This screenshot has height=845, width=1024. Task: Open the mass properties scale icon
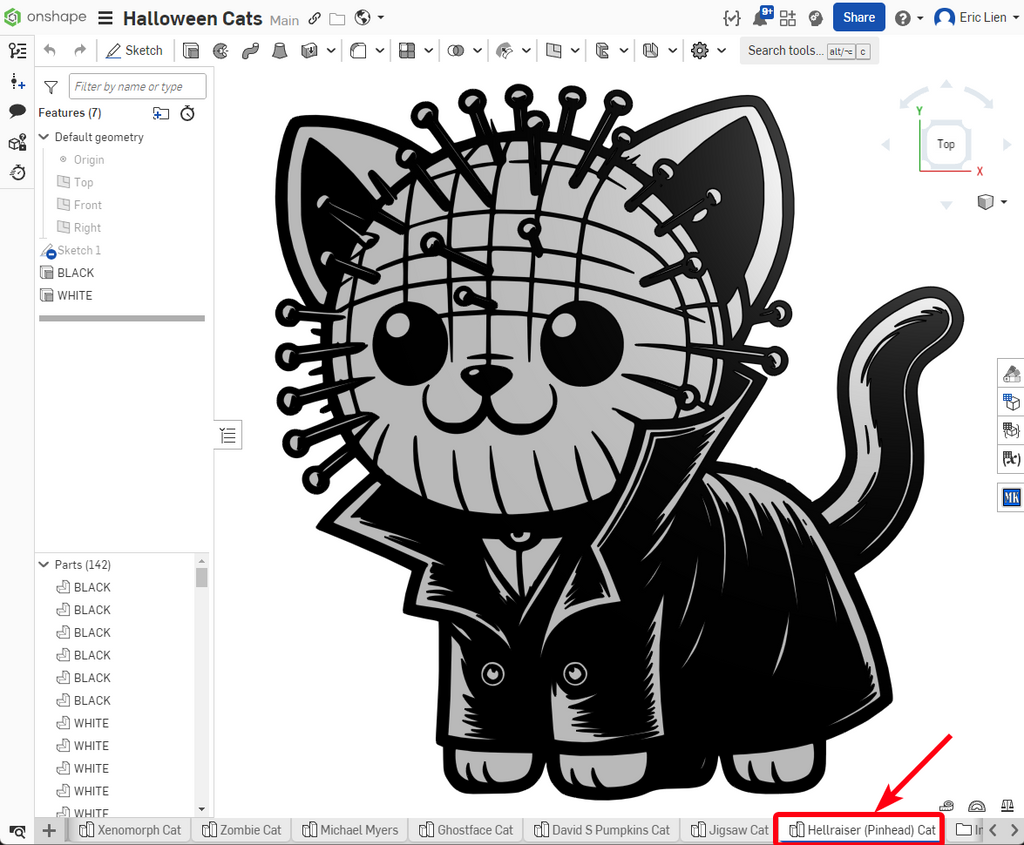pyautogui.click(x=1007, y=806)
